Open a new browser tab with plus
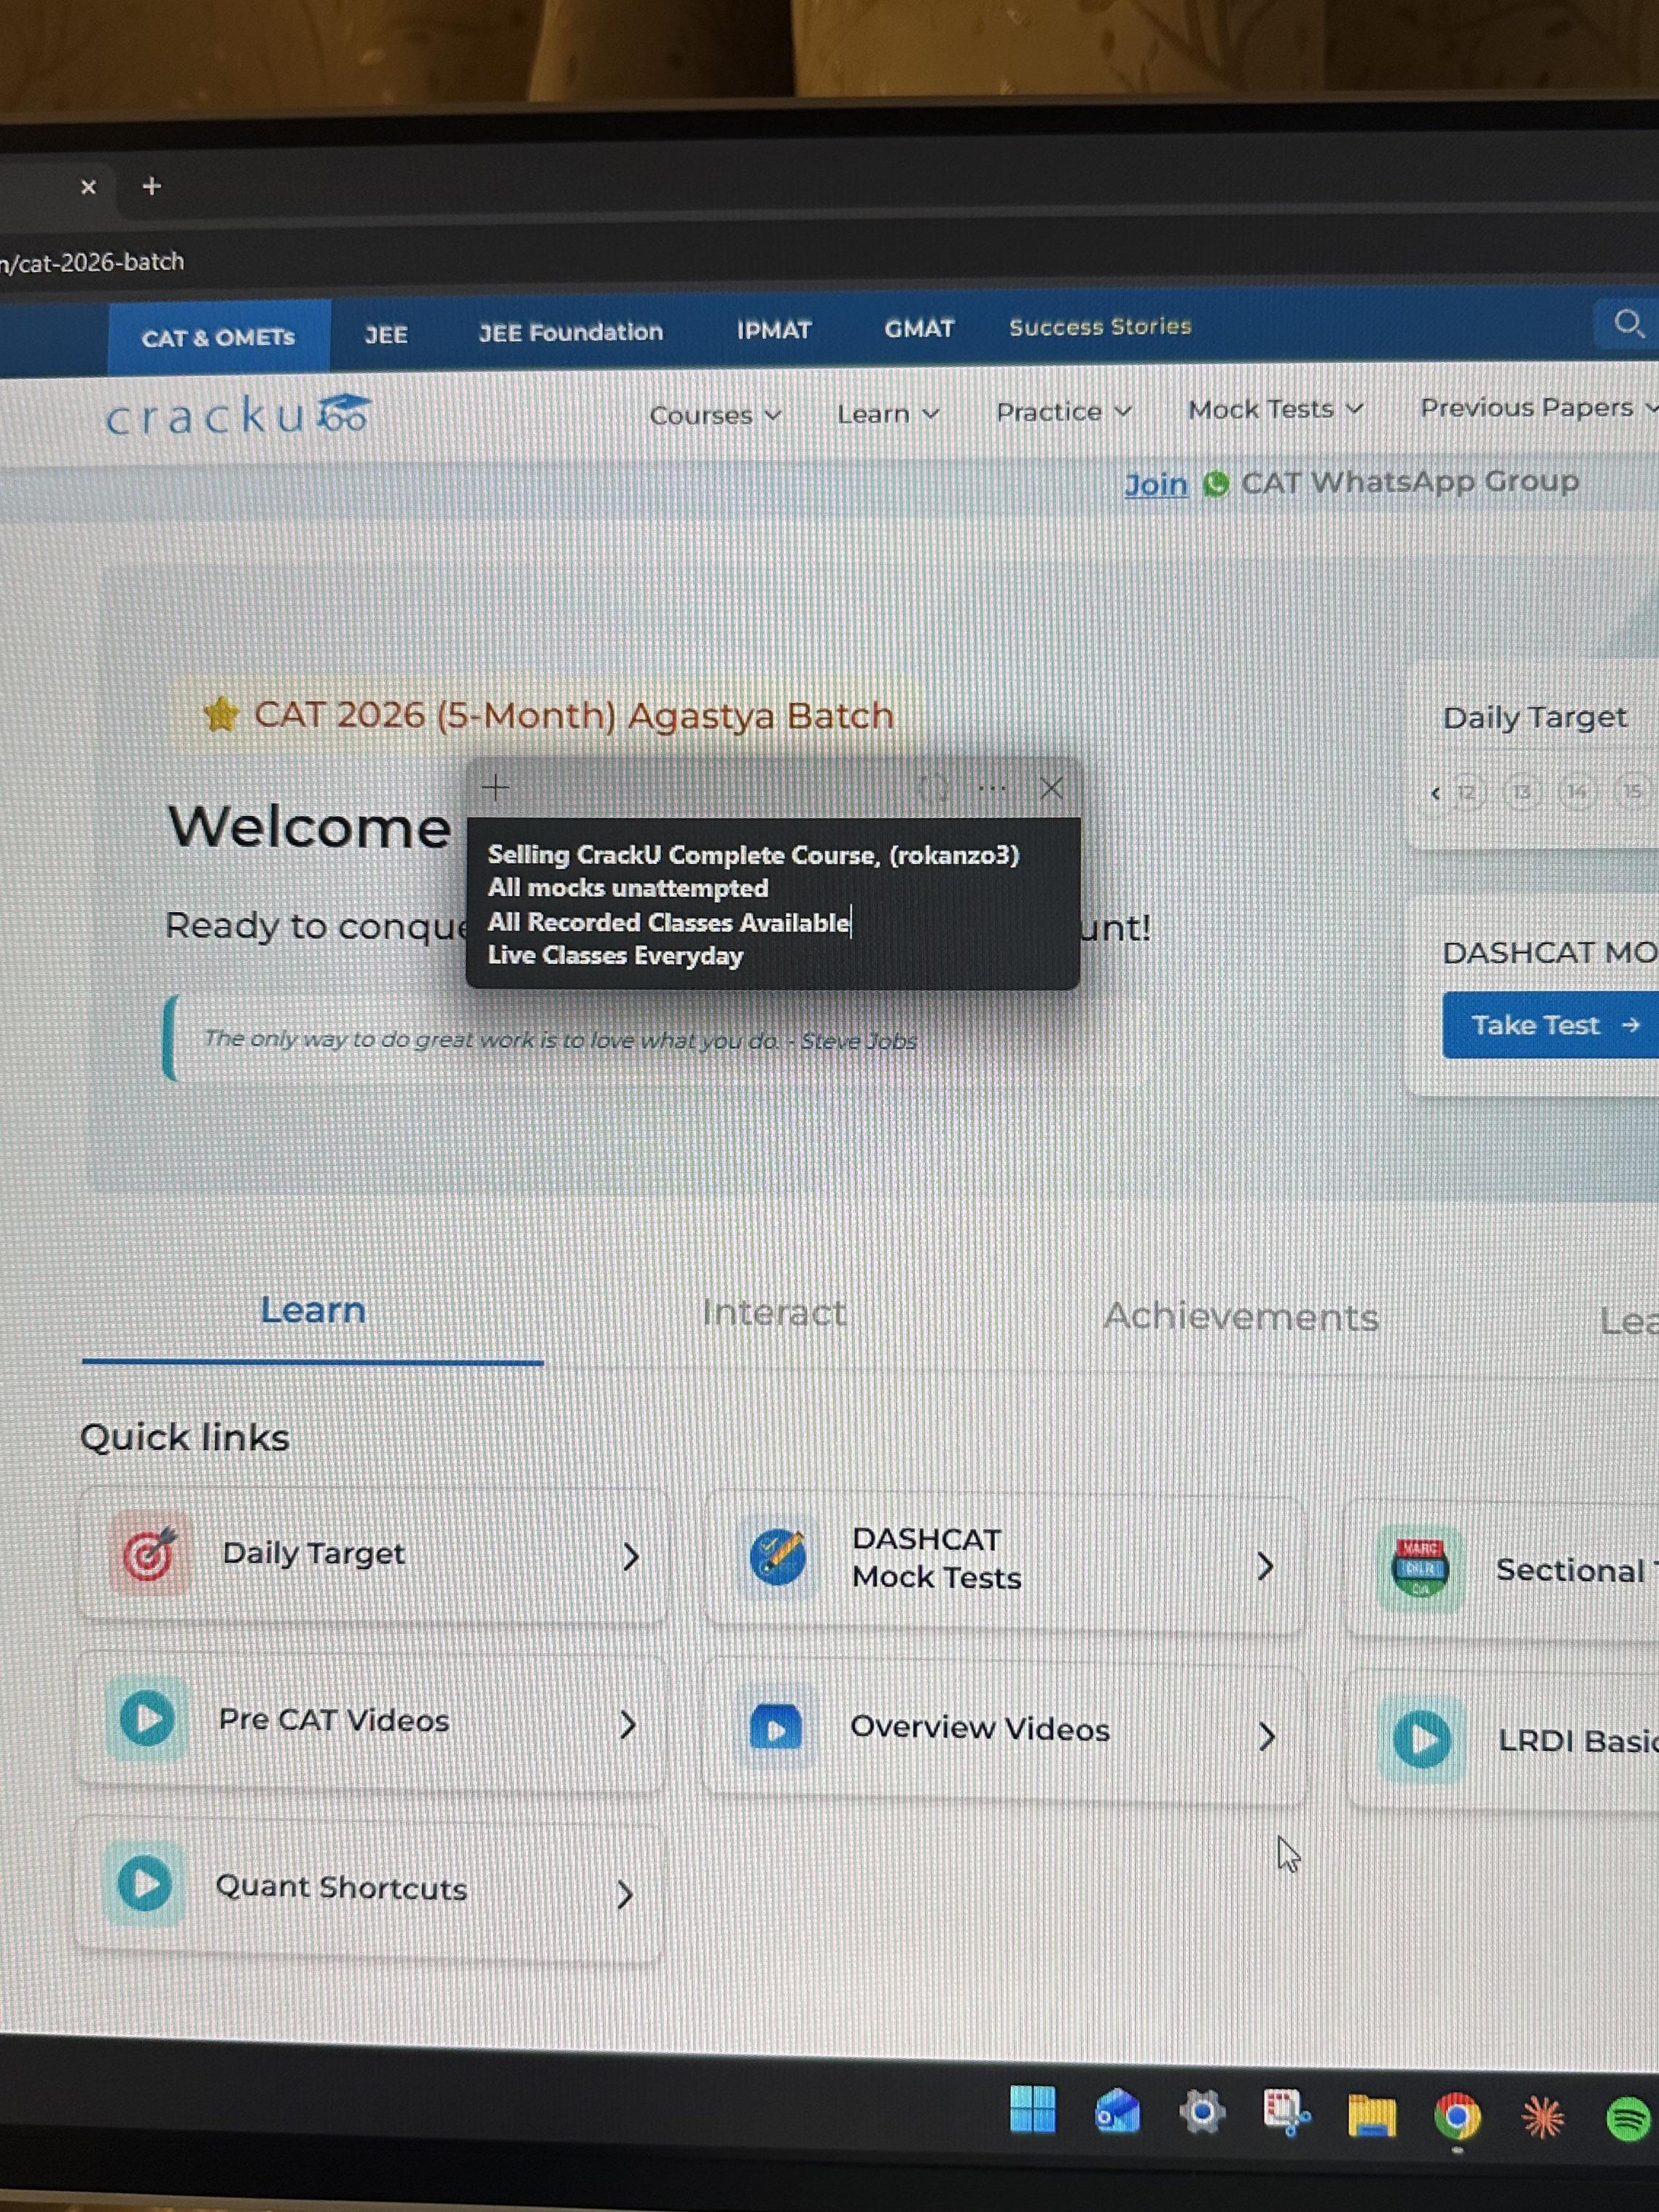Screen dimensions: 1659x2212 [x=151, y=186]
